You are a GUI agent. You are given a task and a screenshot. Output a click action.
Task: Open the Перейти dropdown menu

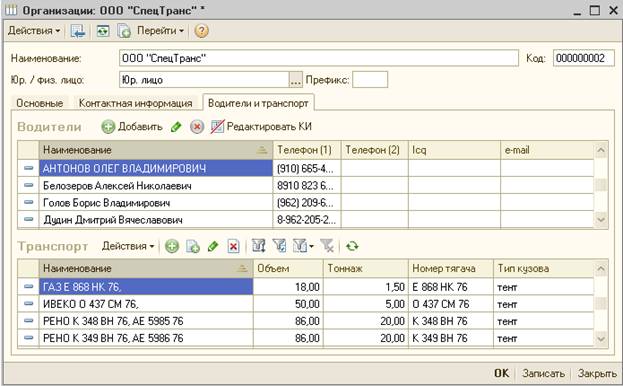[160, 31]
